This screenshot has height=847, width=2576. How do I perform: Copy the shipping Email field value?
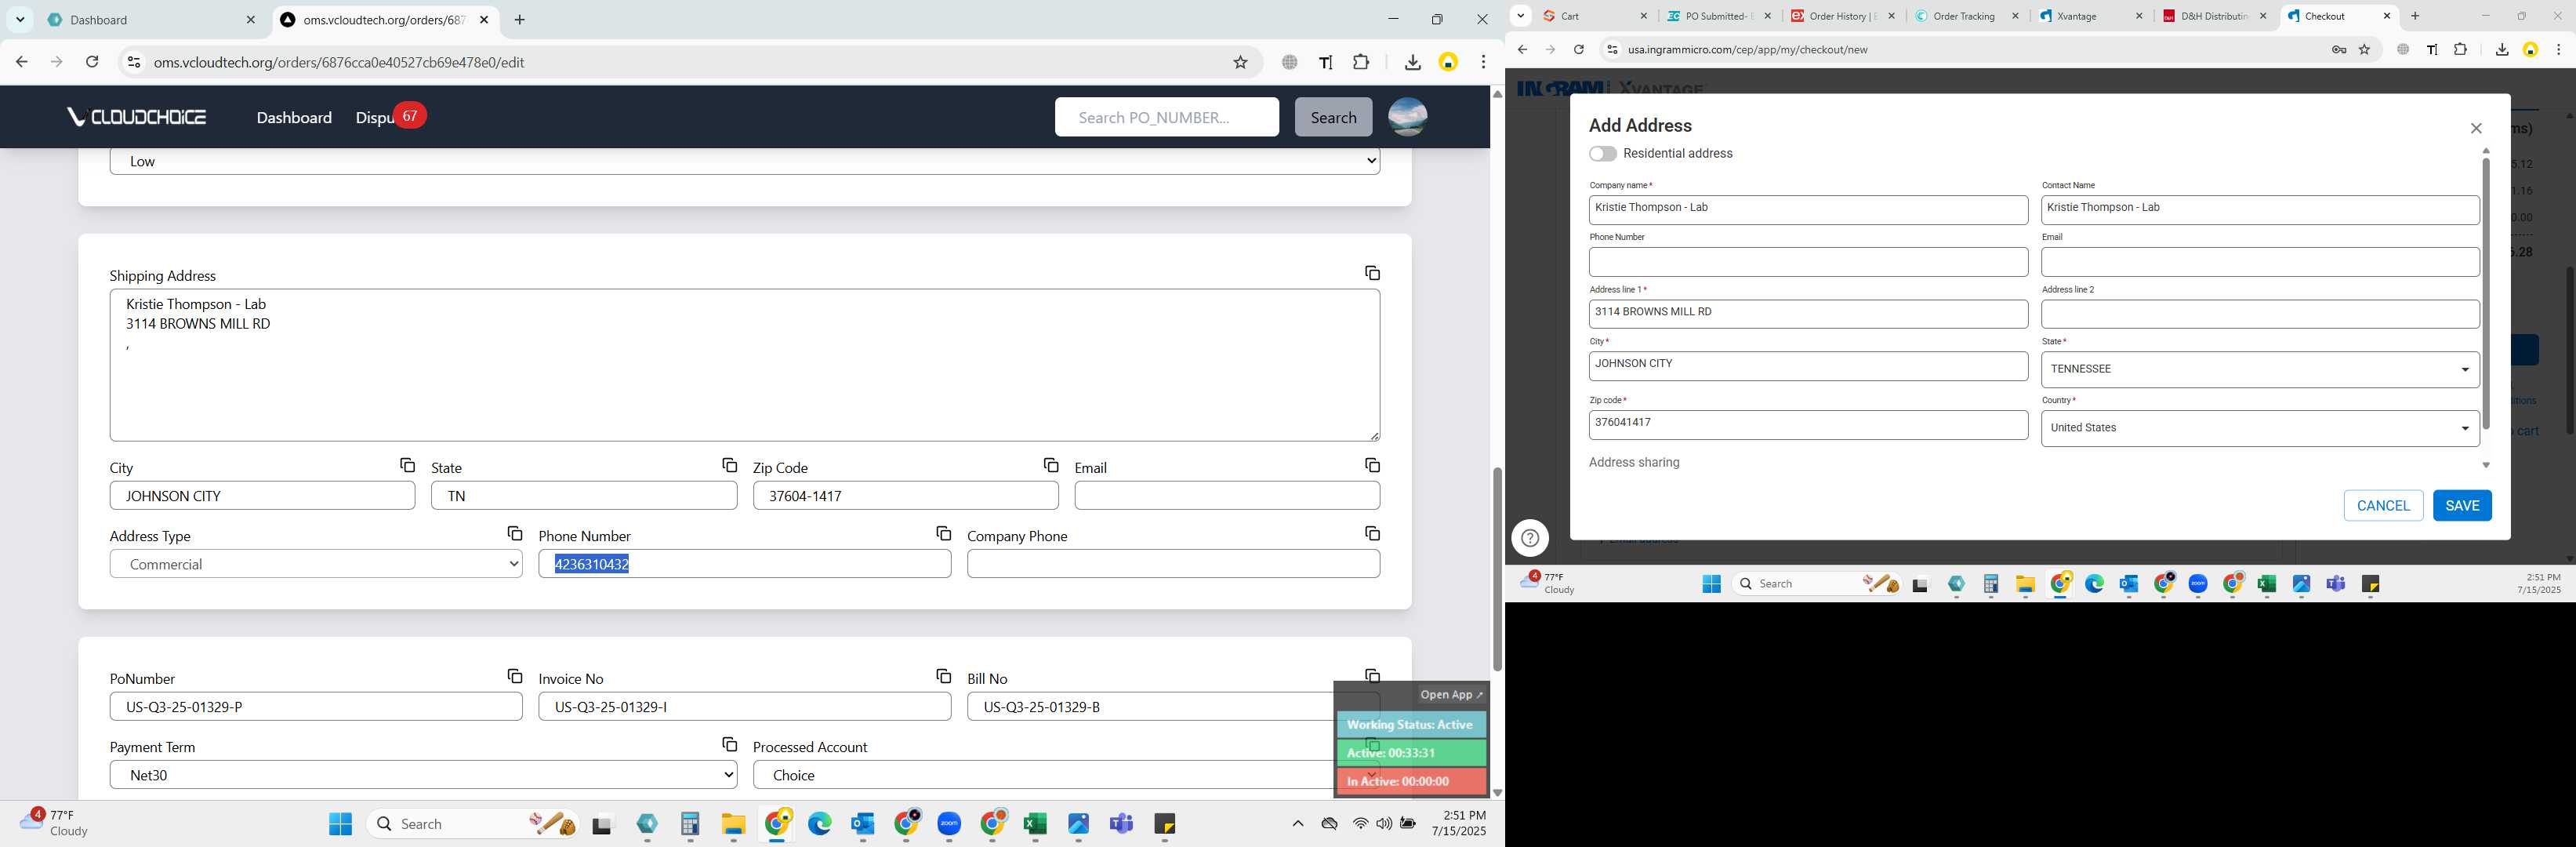[1372, 465]
